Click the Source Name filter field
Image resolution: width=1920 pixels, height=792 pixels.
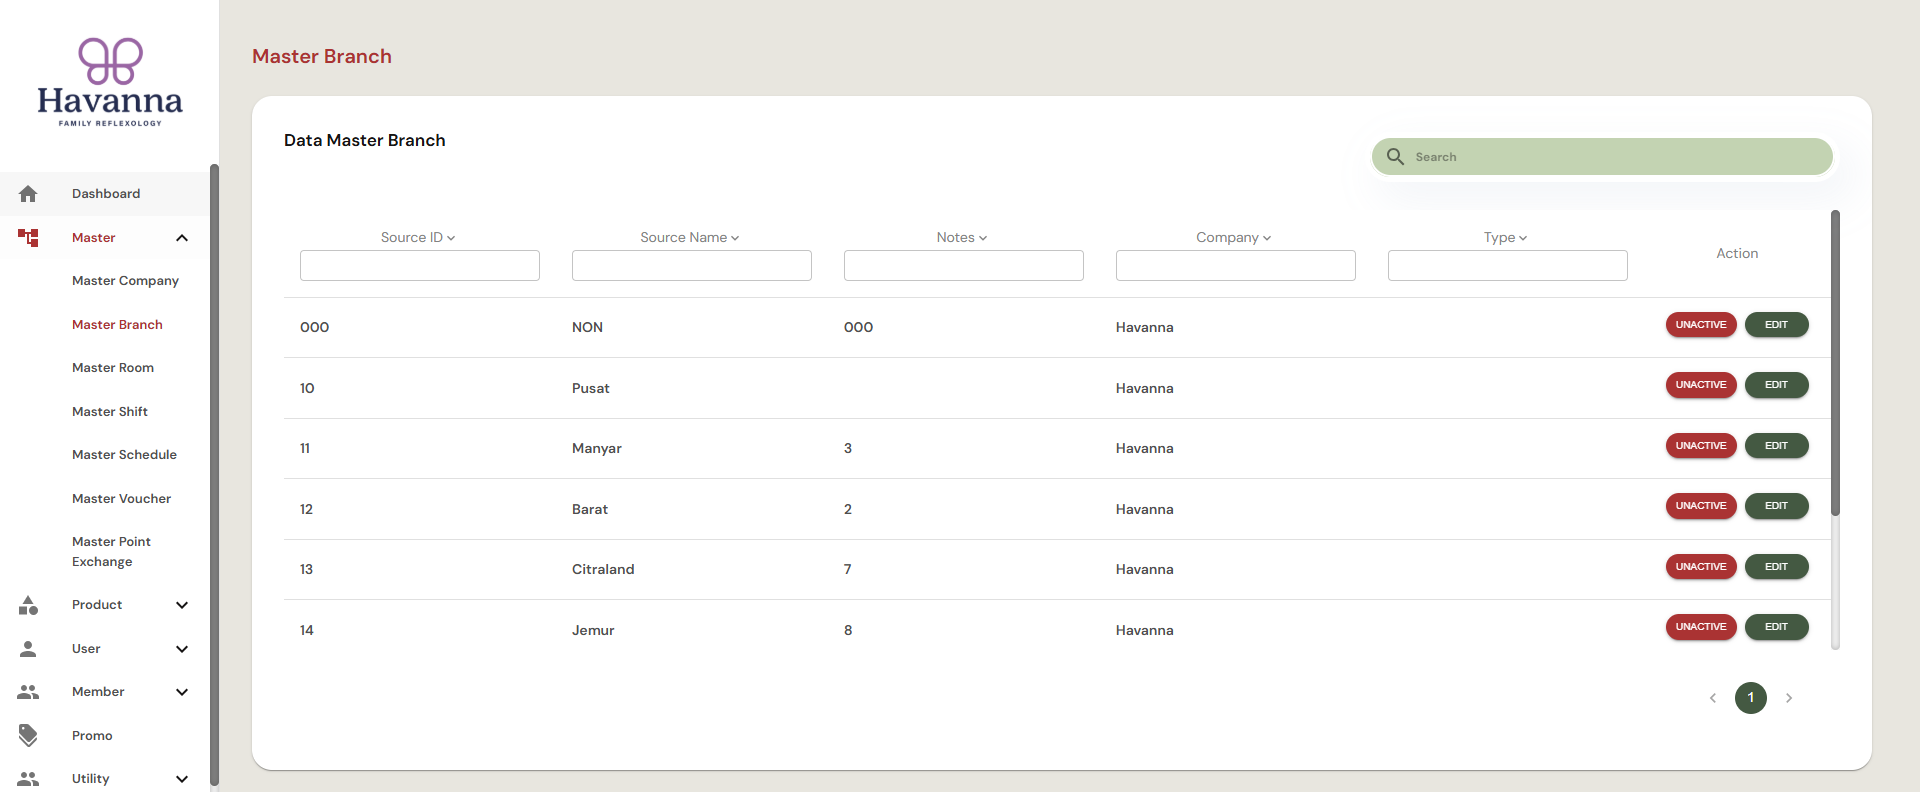click(692, 266)
